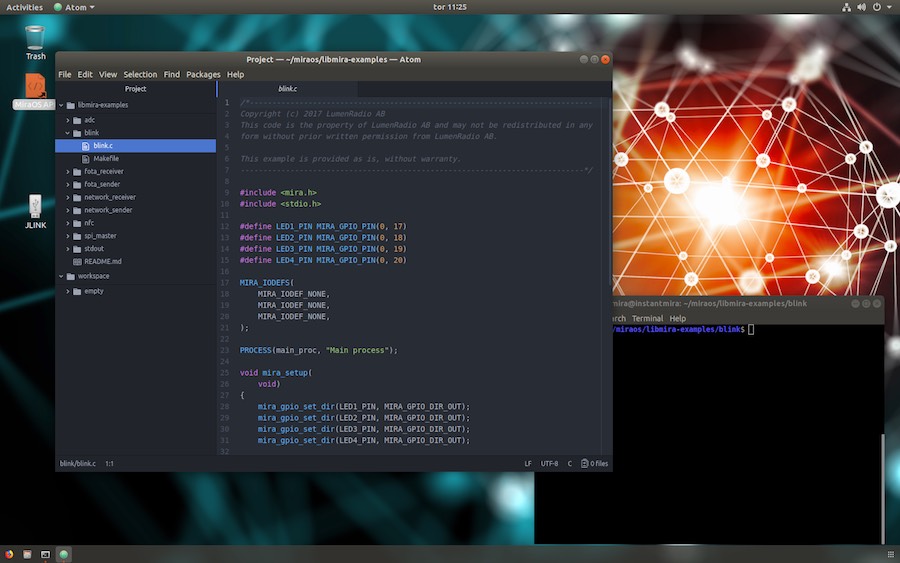Click the PROCESS(main_proc, "Main process") line
The image size is (900, 563).
319,350
